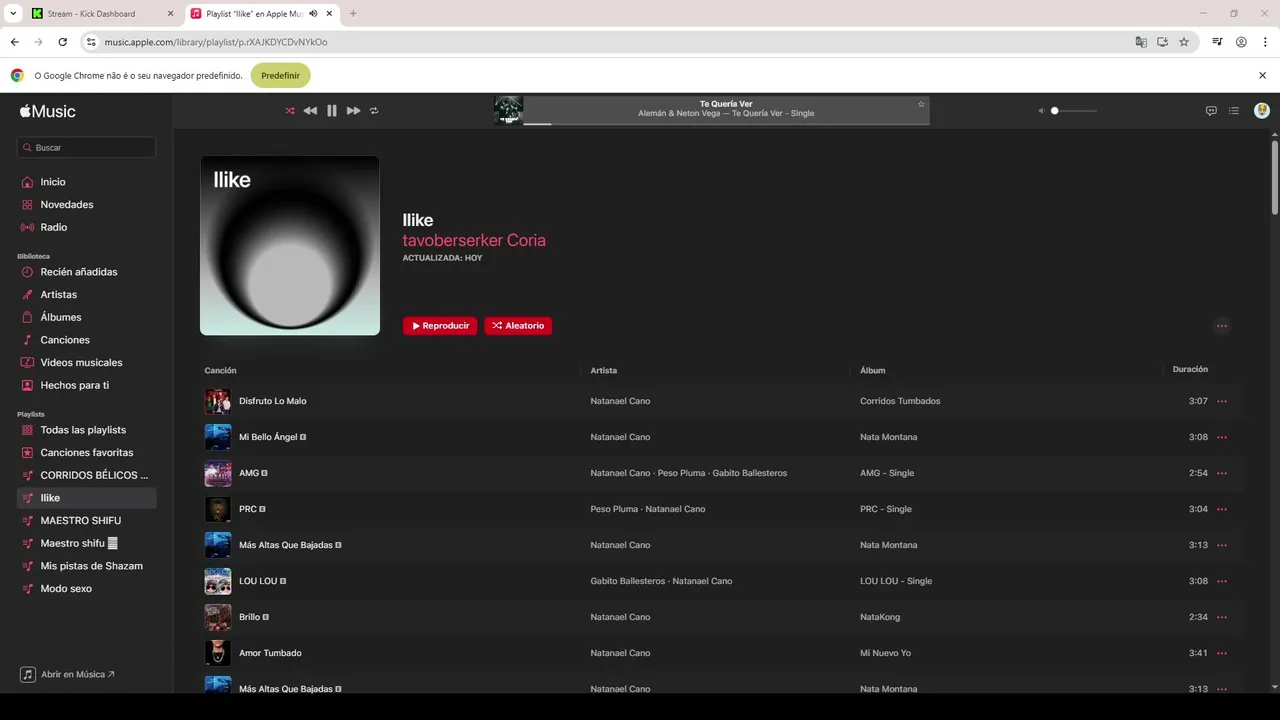Open the play queue list

pos(1234,111)
